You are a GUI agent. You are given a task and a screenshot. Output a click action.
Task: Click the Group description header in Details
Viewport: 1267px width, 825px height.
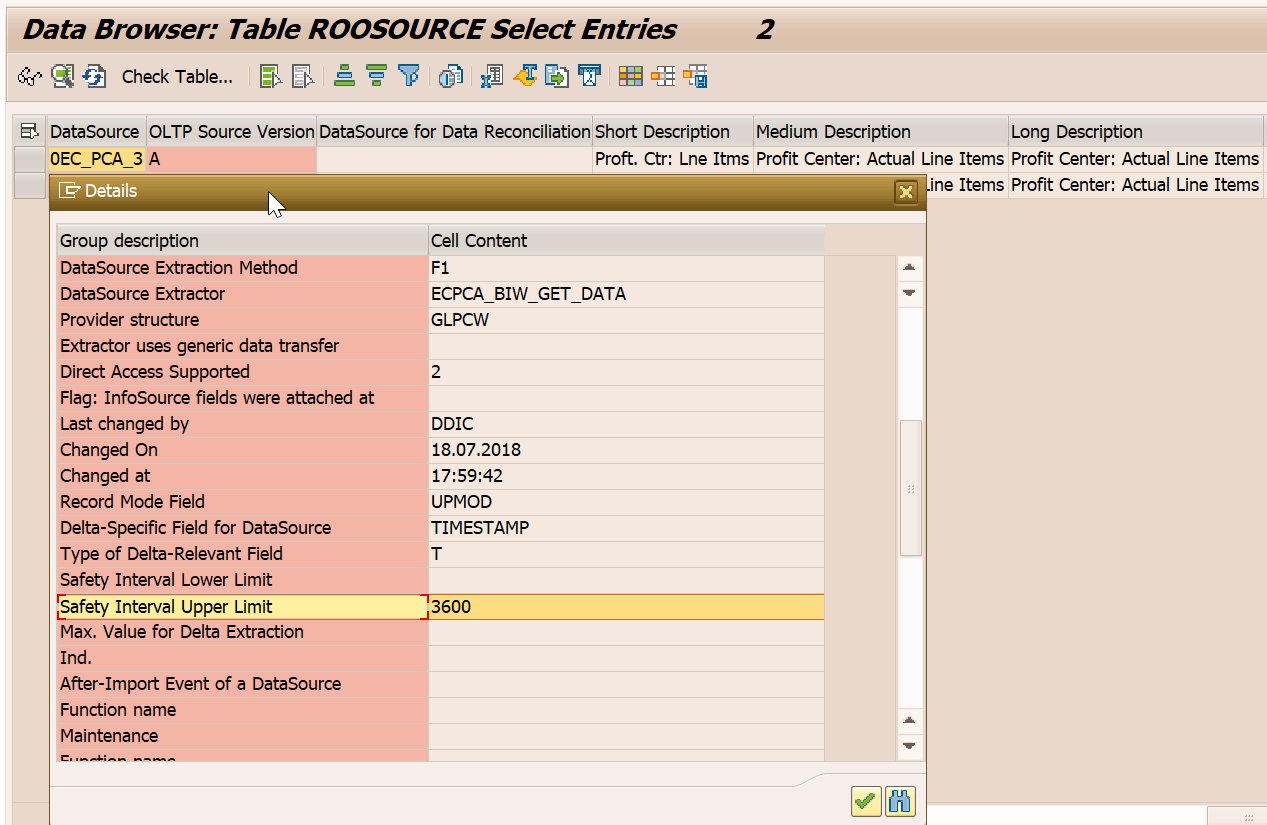242,241
